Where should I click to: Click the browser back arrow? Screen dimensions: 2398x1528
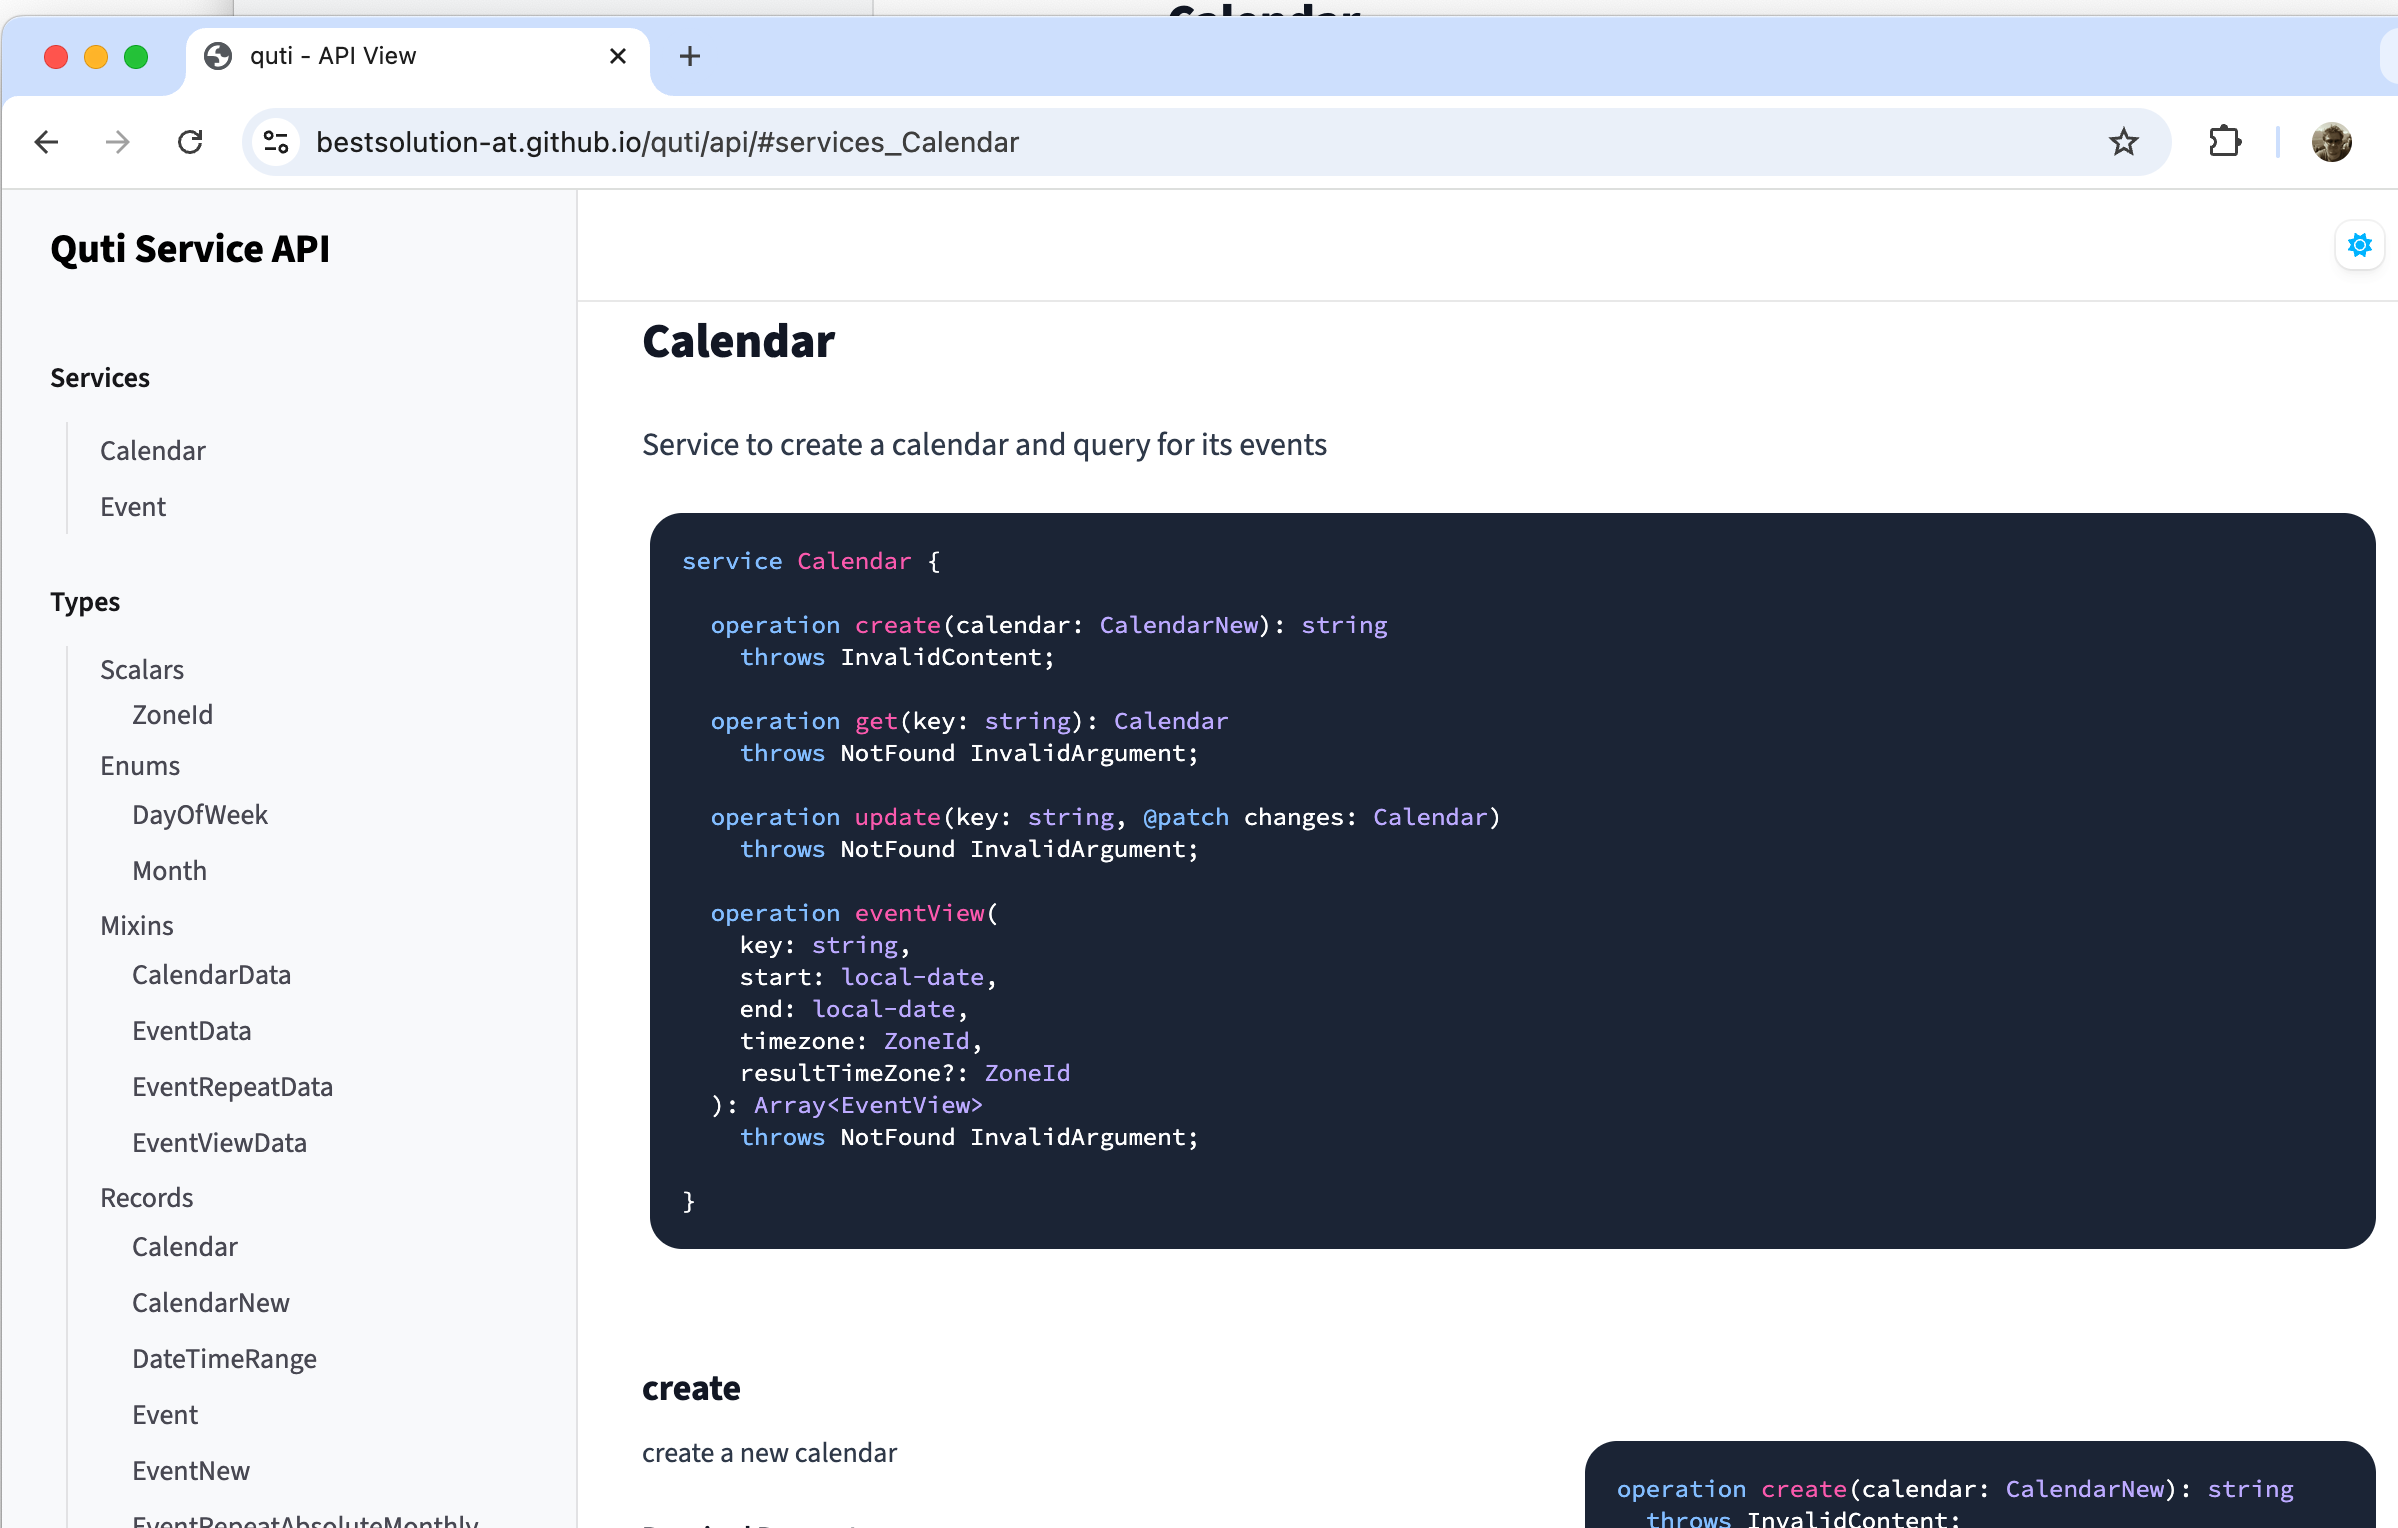click(46, 142)
